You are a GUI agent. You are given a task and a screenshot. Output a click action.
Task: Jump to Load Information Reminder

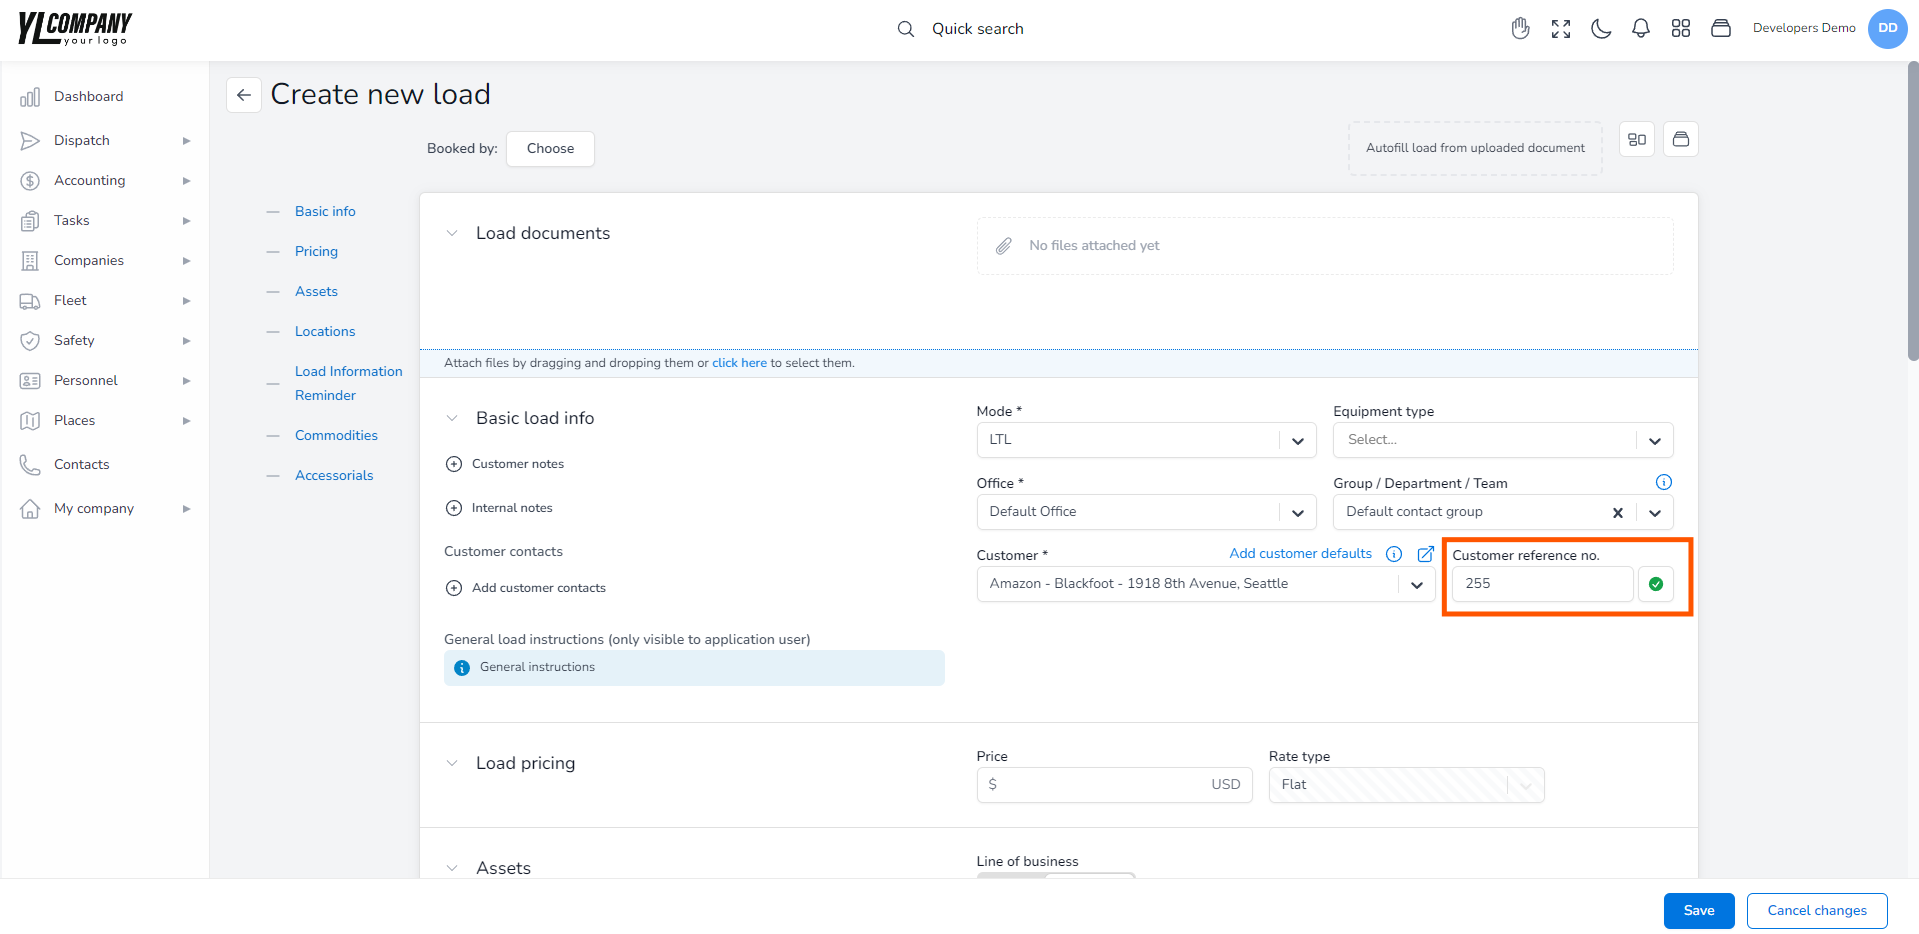tap(349, 384)
